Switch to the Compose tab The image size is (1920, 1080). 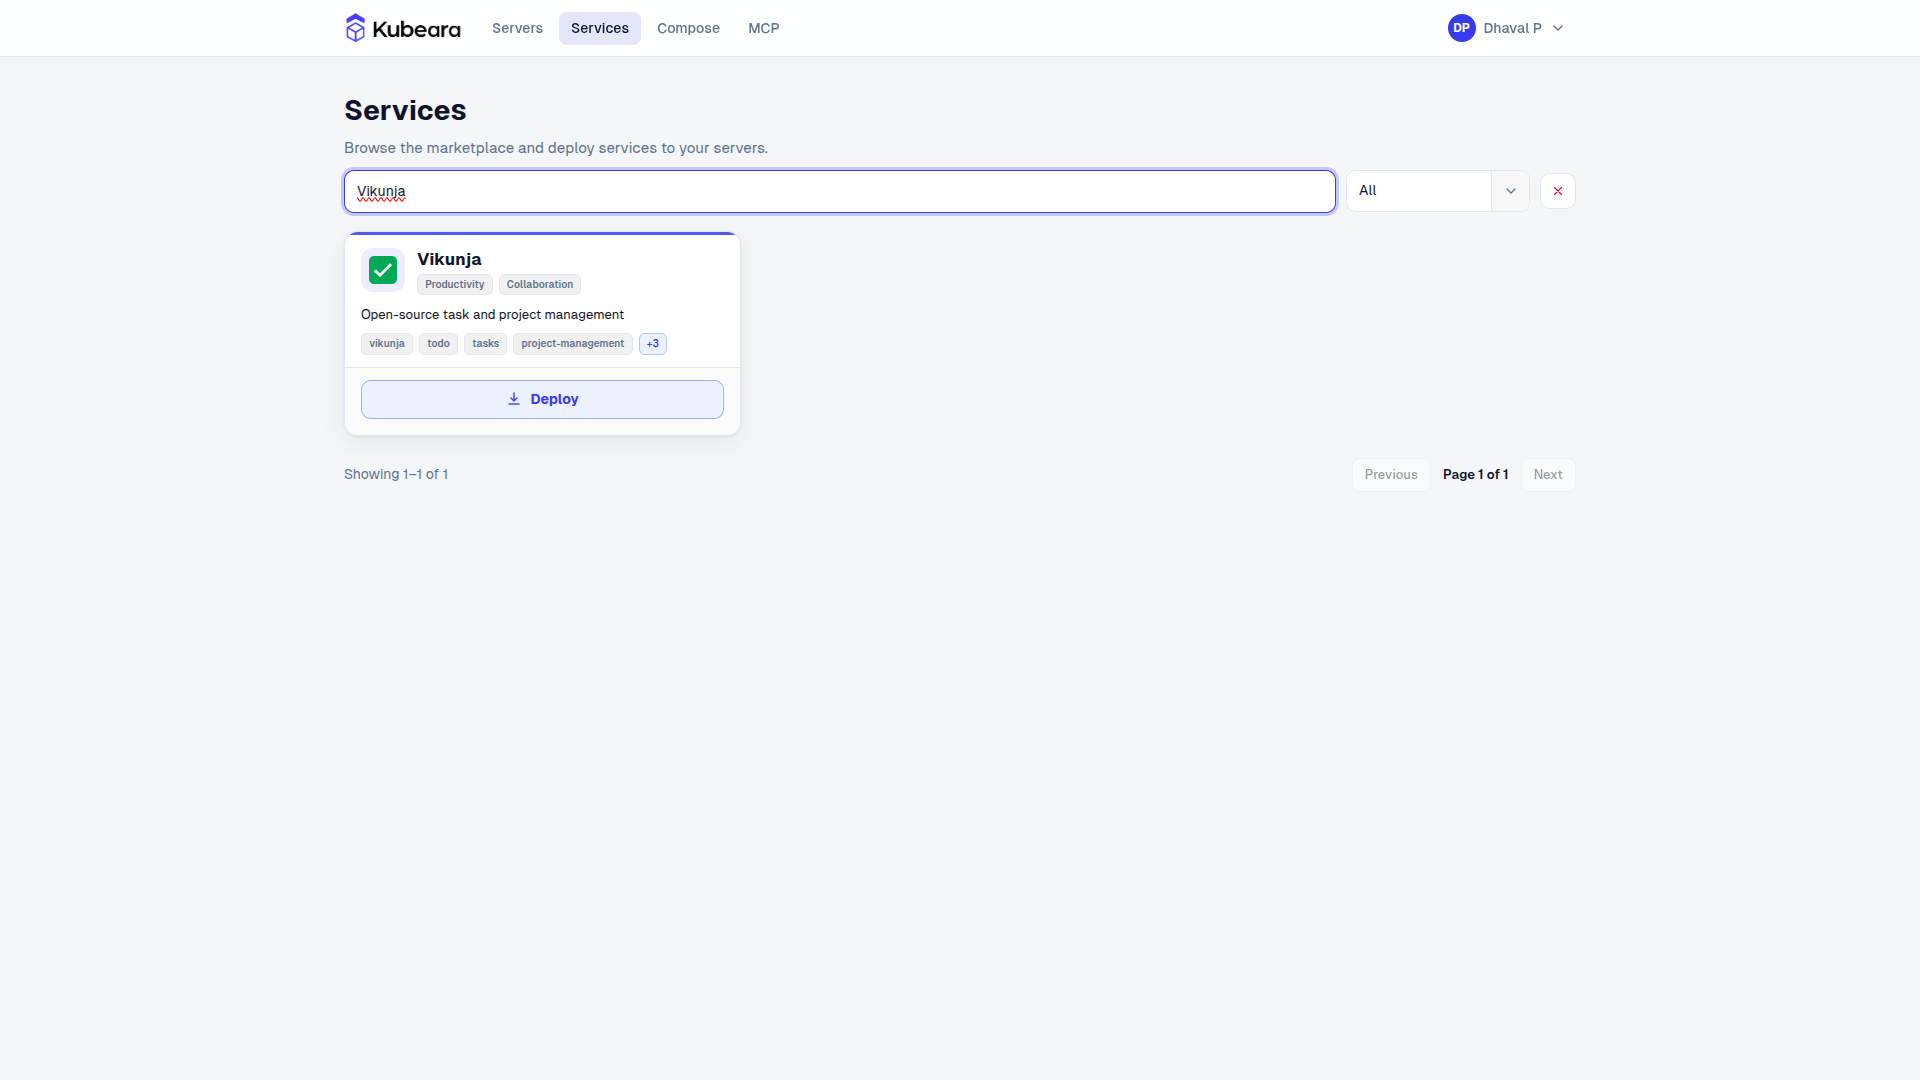tap(688, 28)
